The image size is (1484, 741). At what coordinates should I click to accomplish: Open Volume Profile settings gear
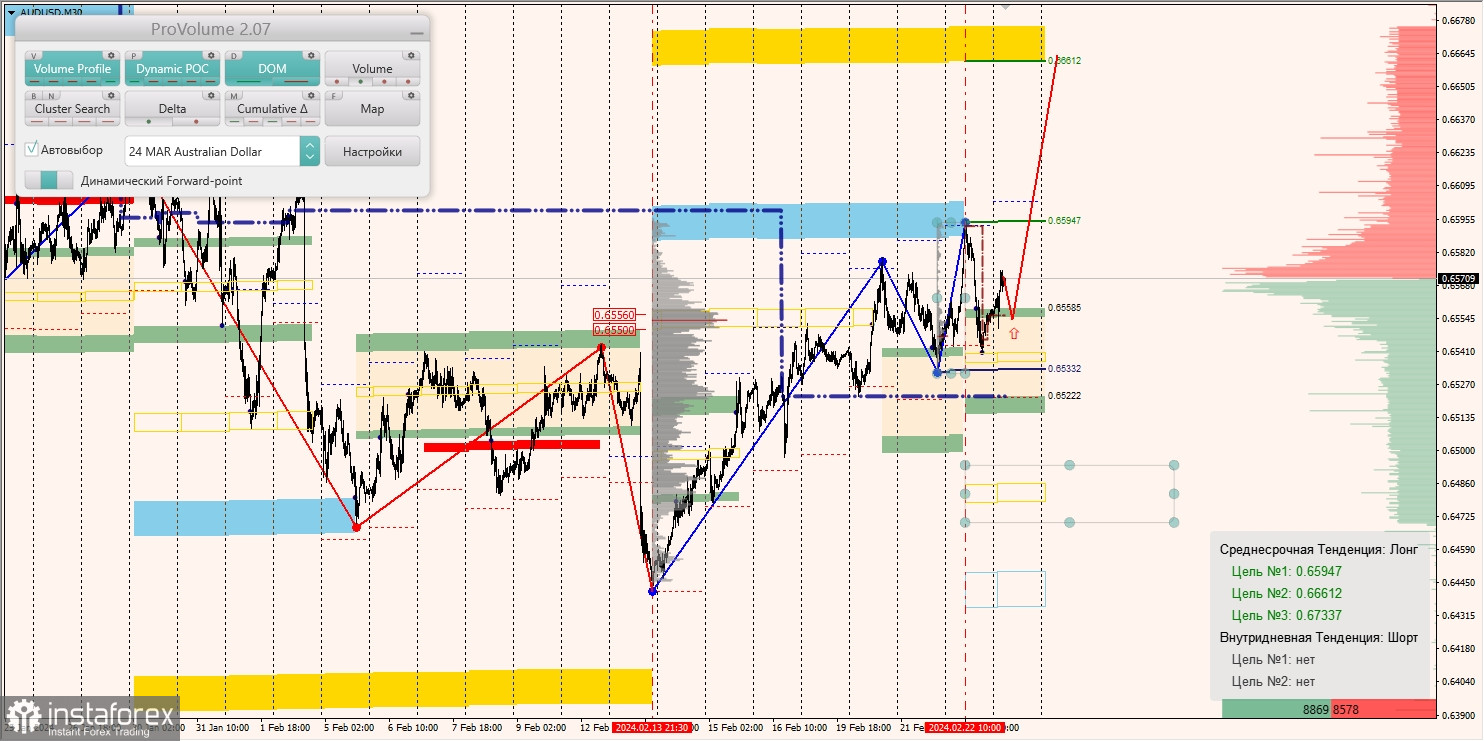pyautogui.click(x=112, y=56)
